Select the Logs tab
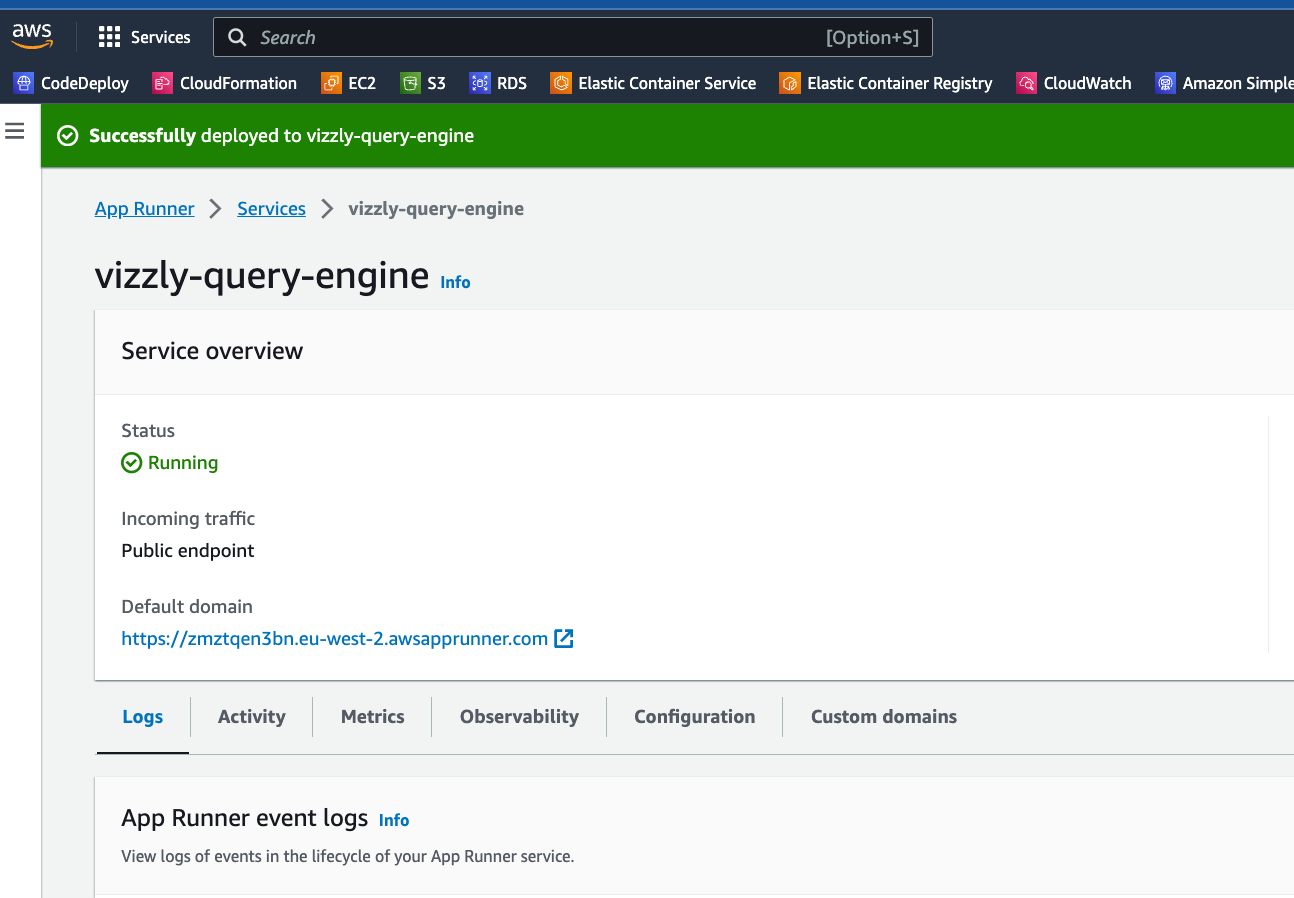1294x898 pixels. 143,717
